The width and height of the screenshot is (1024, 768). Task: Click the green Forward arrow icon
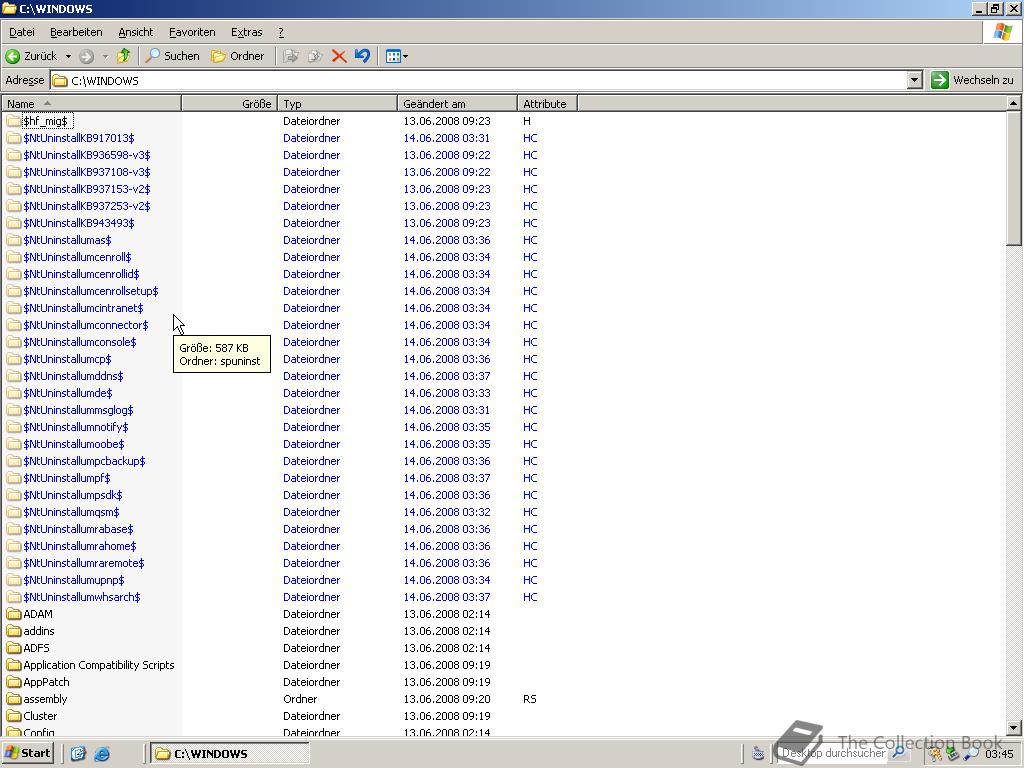(x=86, y=56)
